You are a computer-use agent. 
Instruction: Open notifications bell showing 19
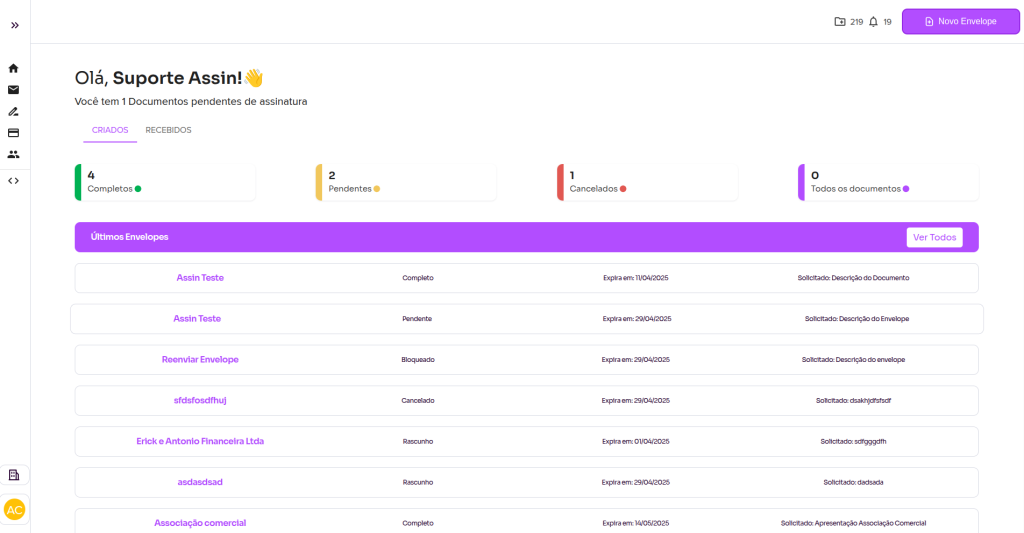pos(874,22)
